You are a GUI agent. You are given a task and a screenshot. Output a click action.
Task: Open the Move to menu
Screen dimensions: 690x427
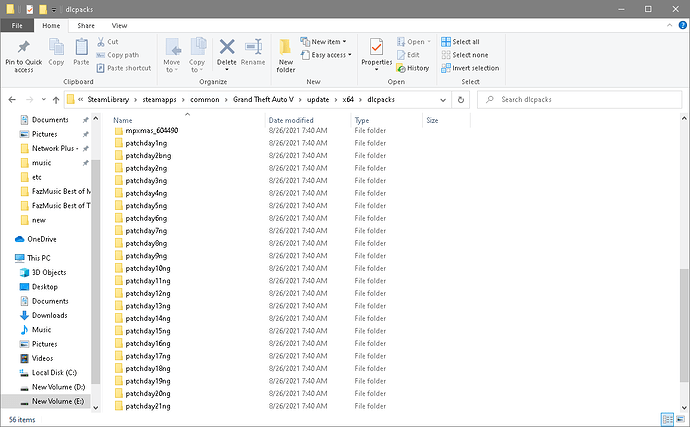172,55
